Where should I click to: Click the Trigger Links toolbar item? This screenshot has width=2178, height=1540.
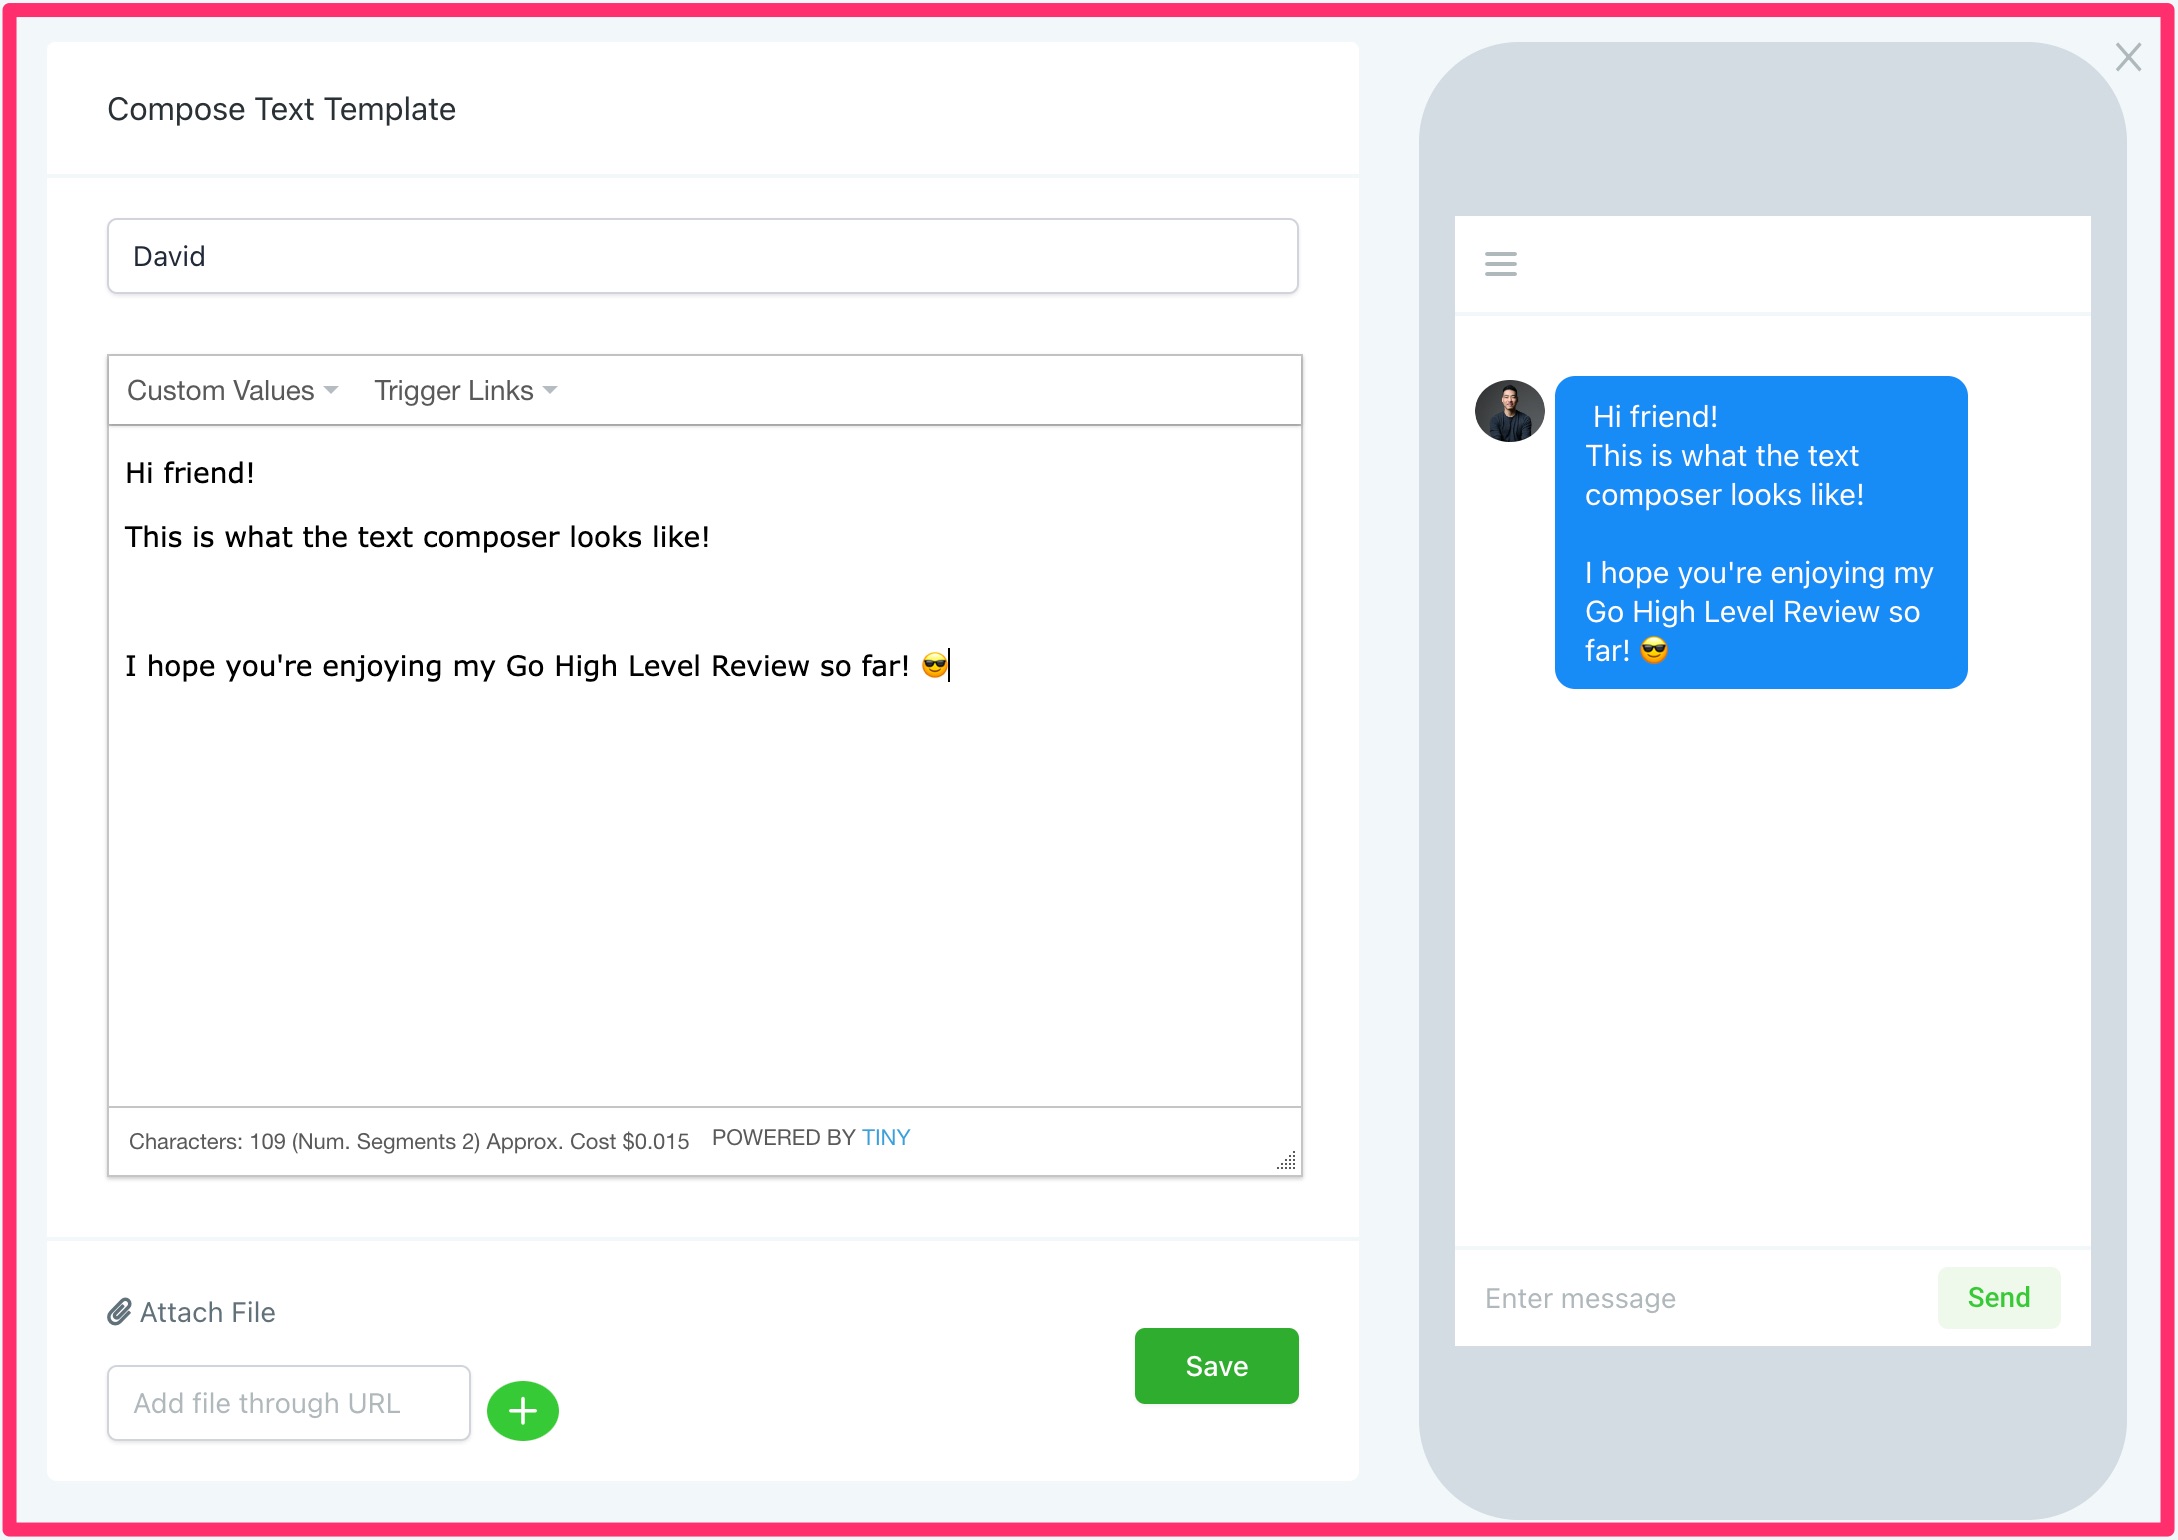pyautogui.click(x=462, y=388)
